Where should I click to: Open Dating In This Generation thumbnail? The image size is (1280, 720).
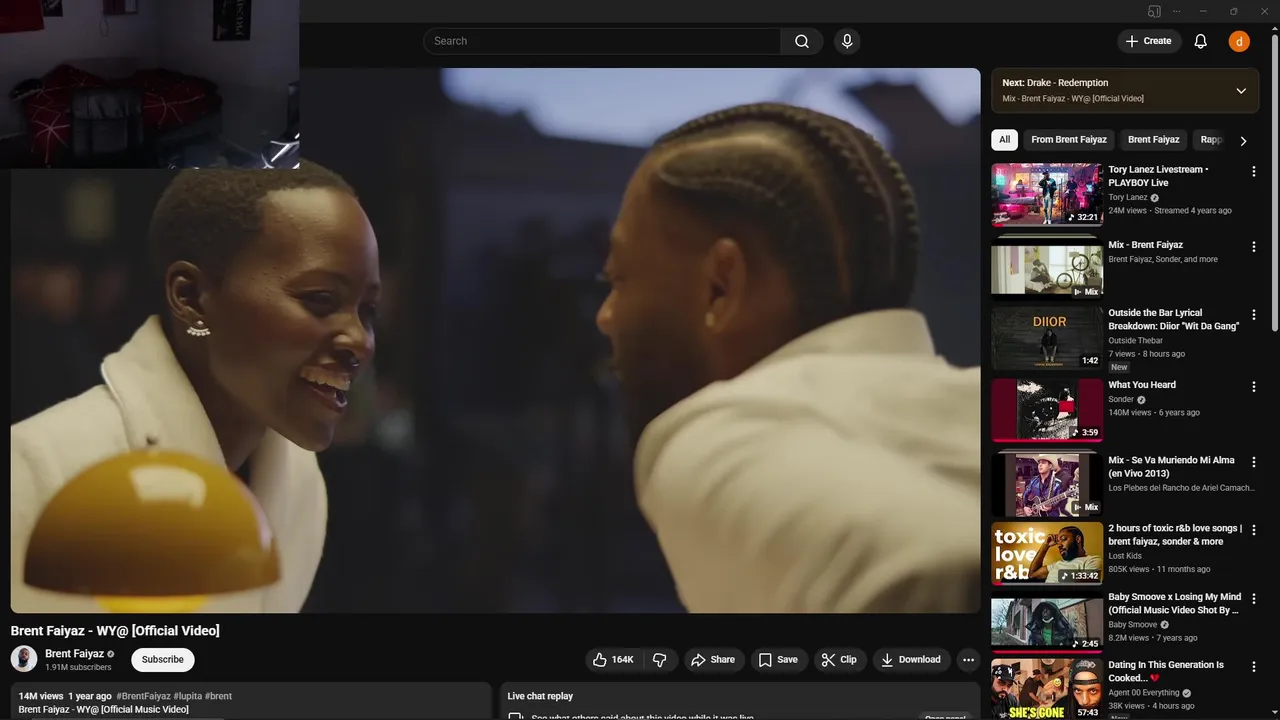pyautogui.click(x=1047, y=689)
